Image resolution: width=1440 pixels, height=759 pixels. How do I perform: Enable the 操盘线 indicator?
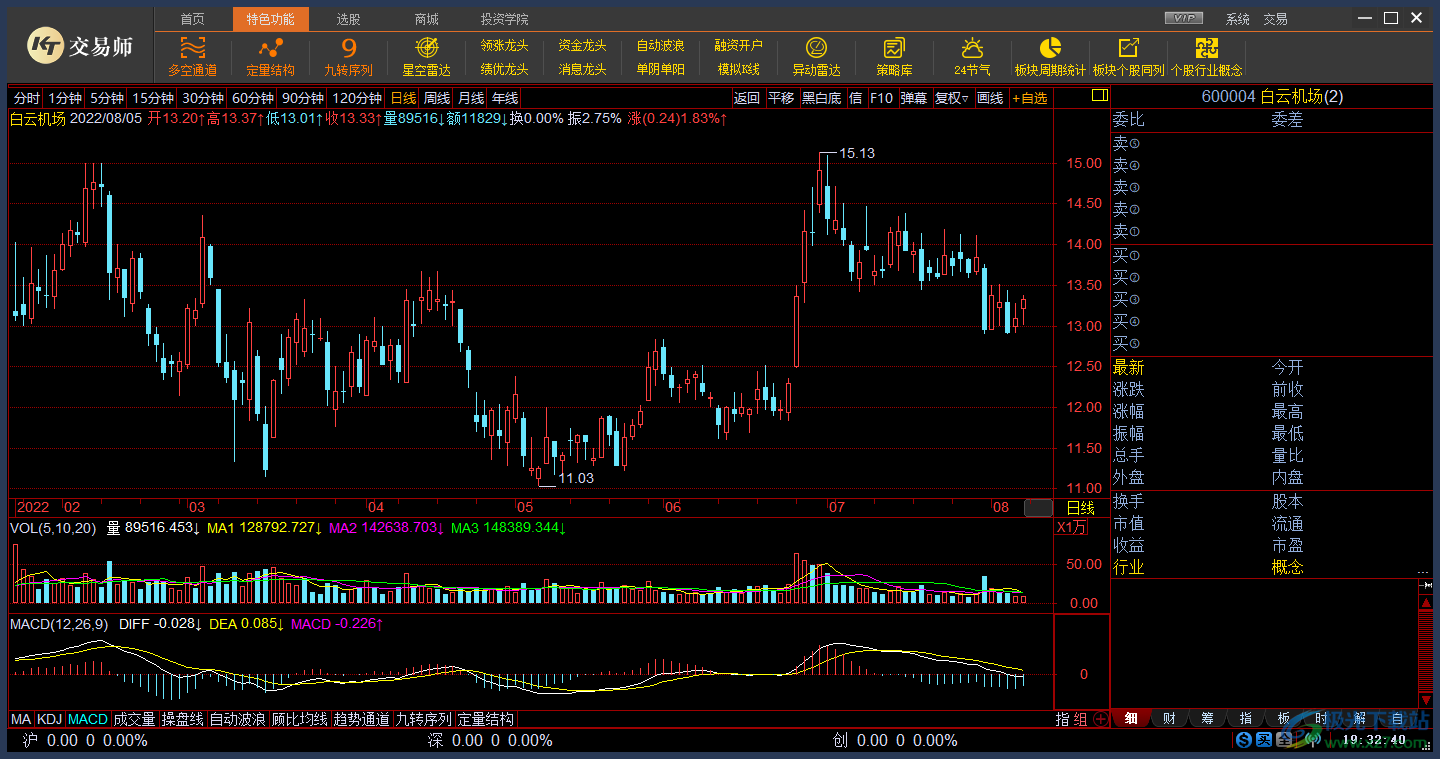pyautogui.click(x=183, y=719)
